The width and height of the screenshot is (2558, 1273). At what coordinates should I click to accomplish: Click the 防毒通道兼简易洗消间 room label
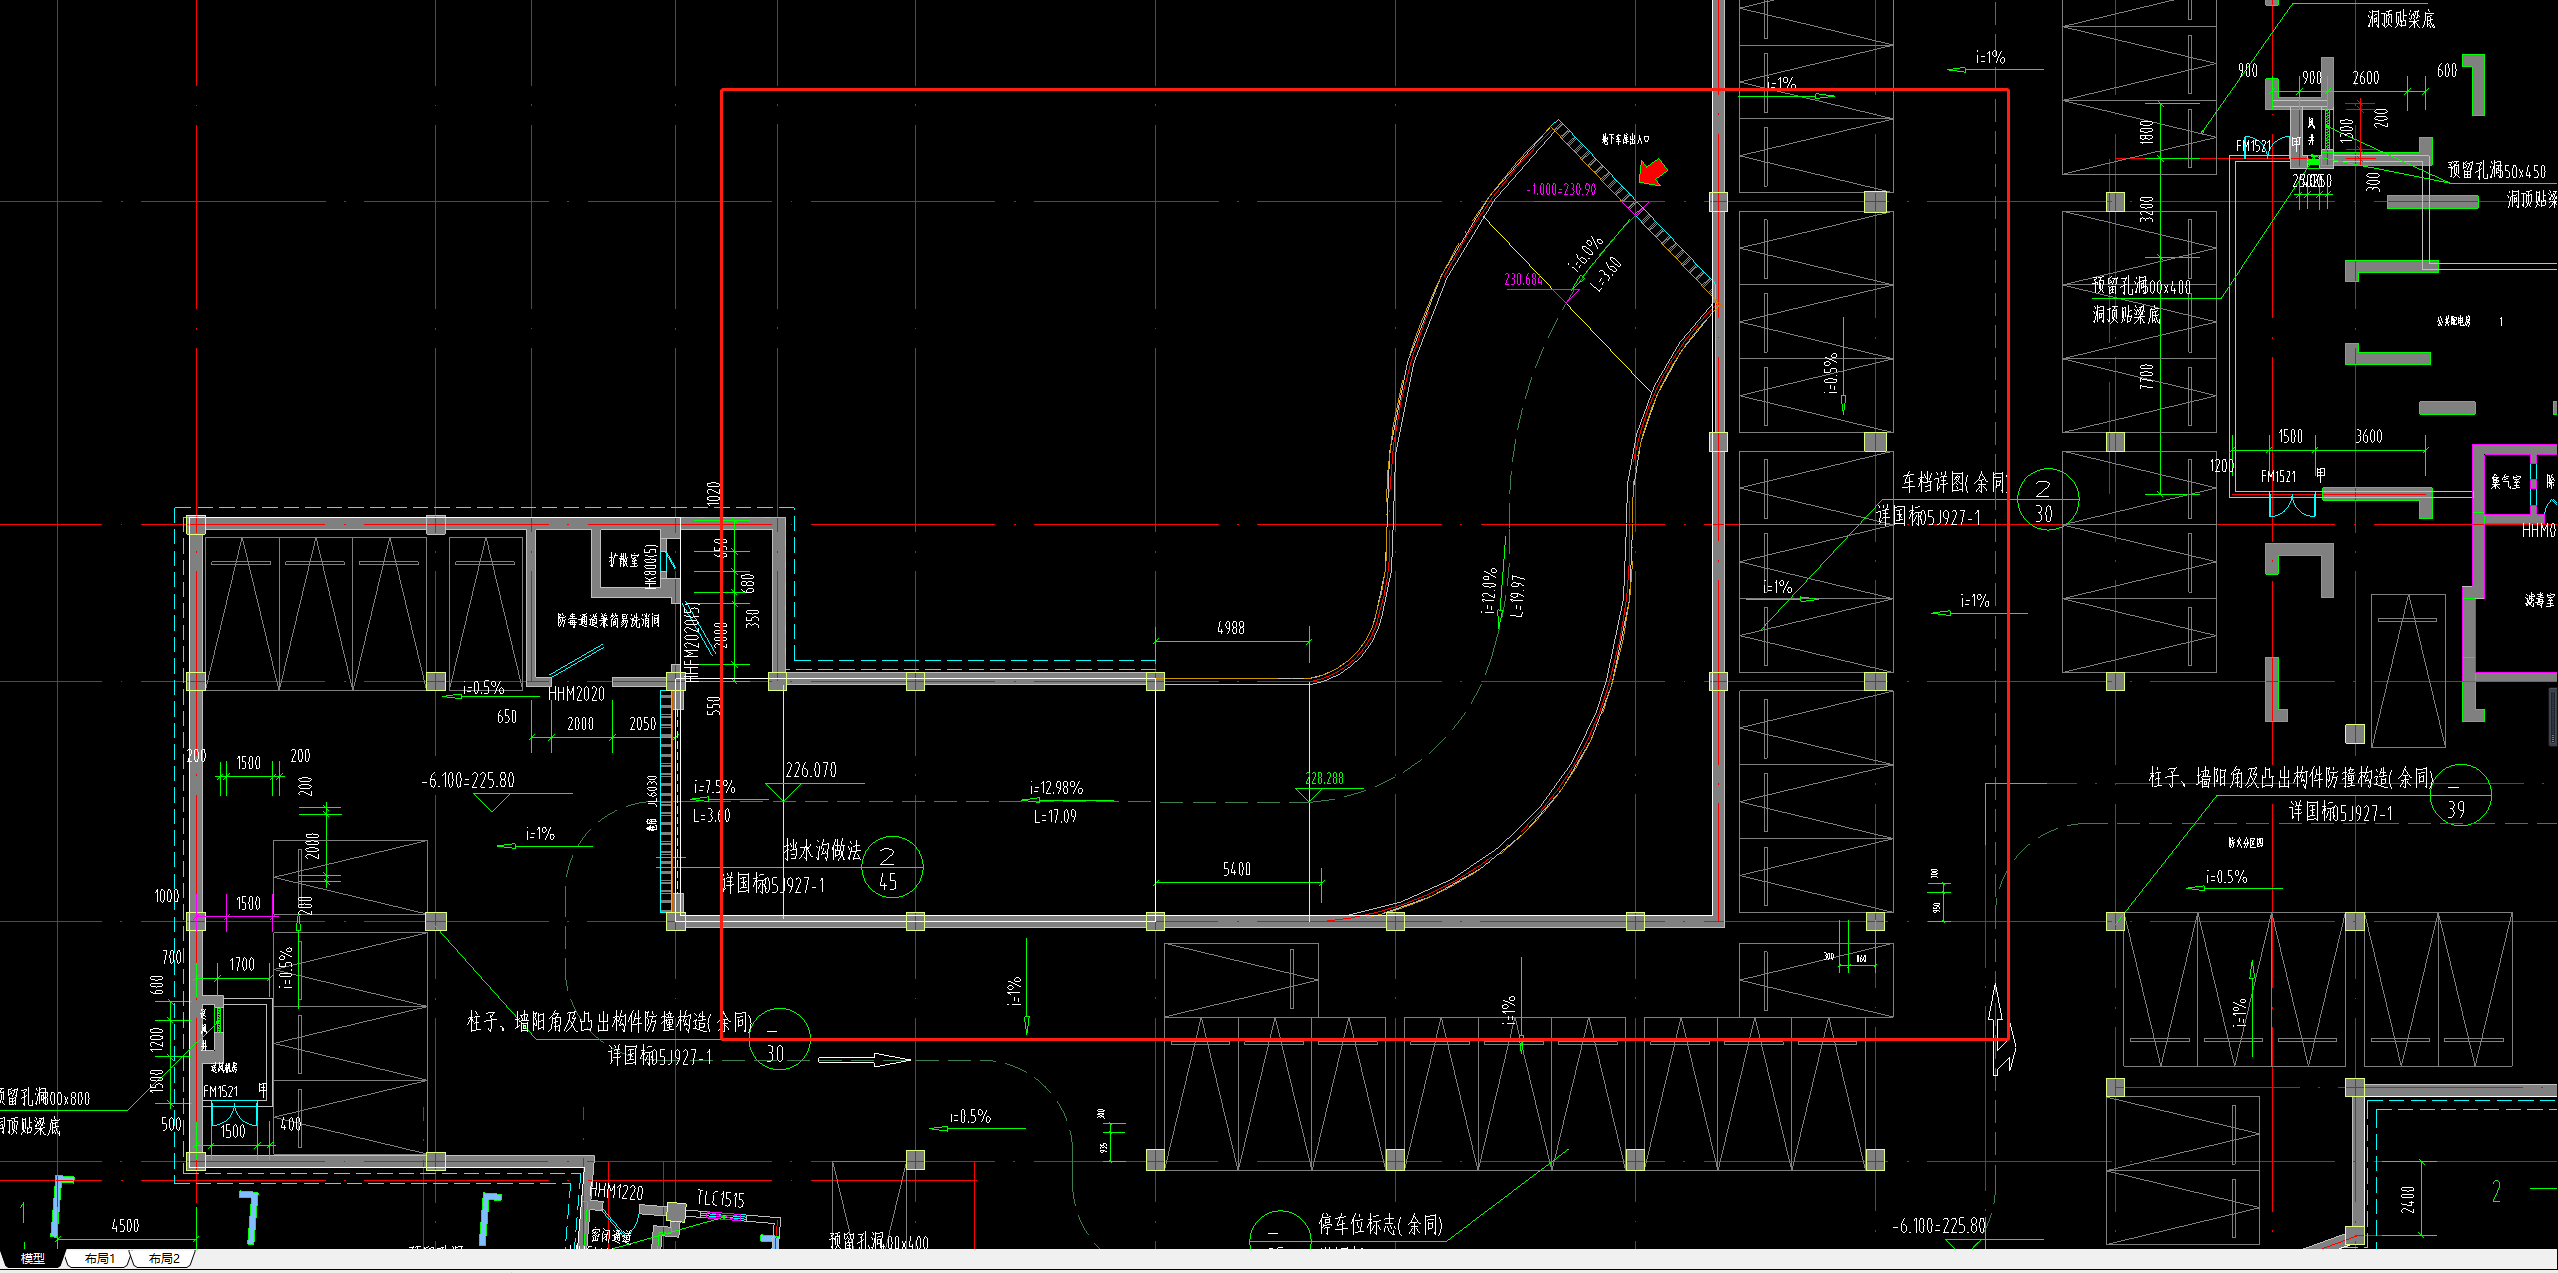[608, 621]
